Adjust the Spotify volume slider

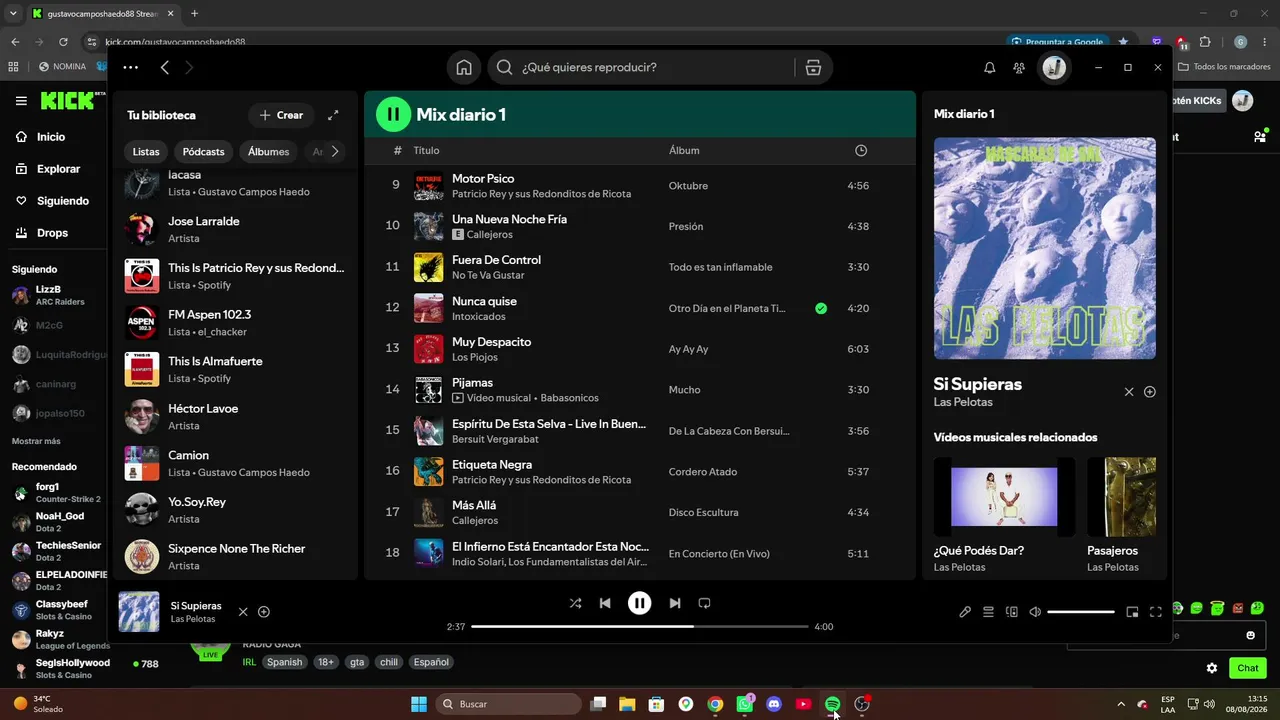(1081, 612)
